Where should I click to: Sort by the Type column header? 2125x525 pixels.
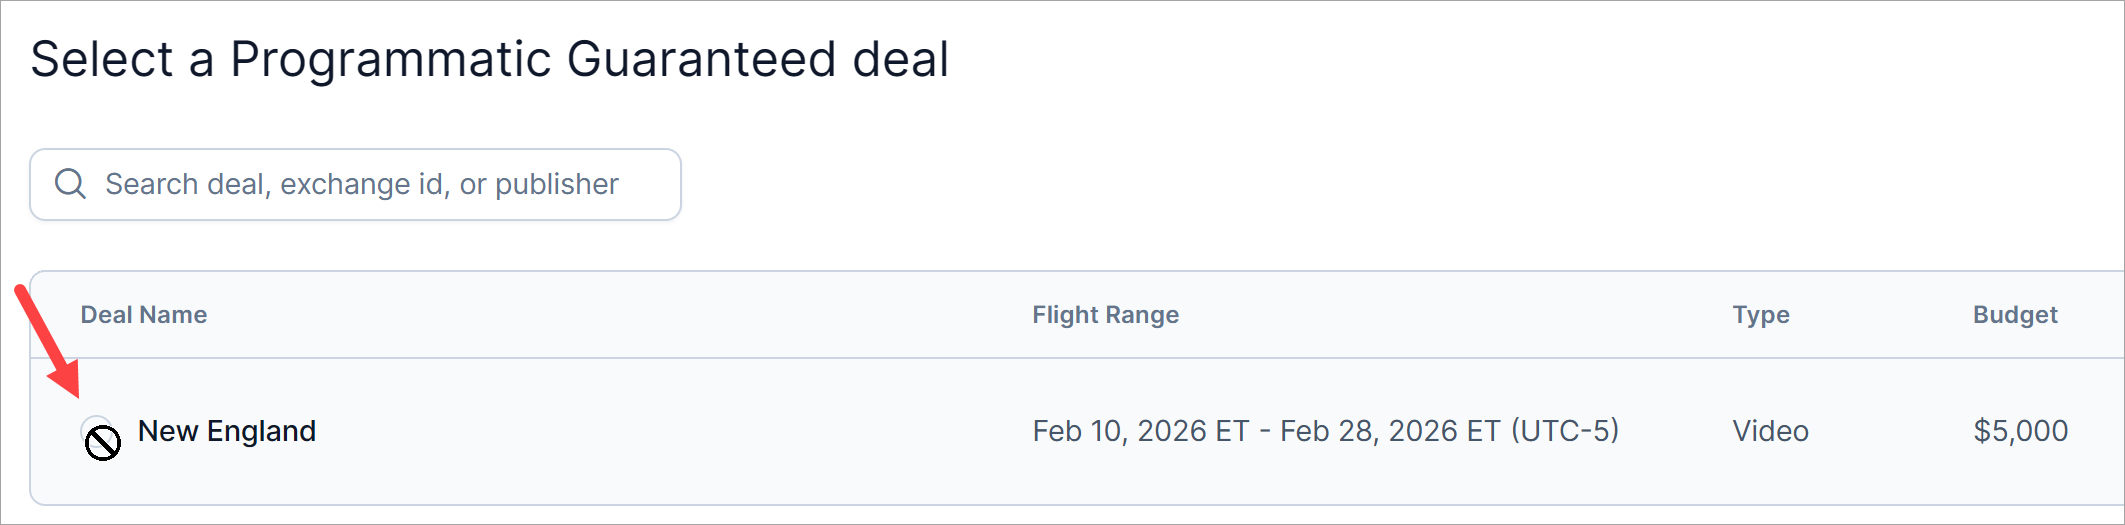[1760, 315]
